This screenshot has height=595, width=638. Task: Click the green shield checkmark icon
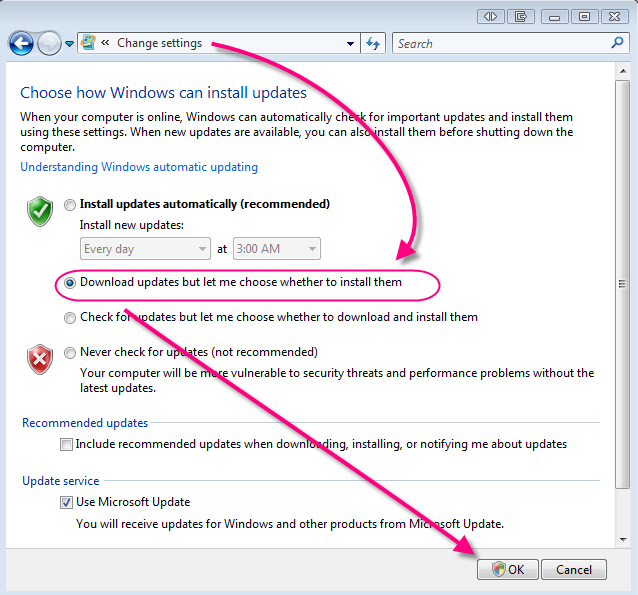point(40,211)
